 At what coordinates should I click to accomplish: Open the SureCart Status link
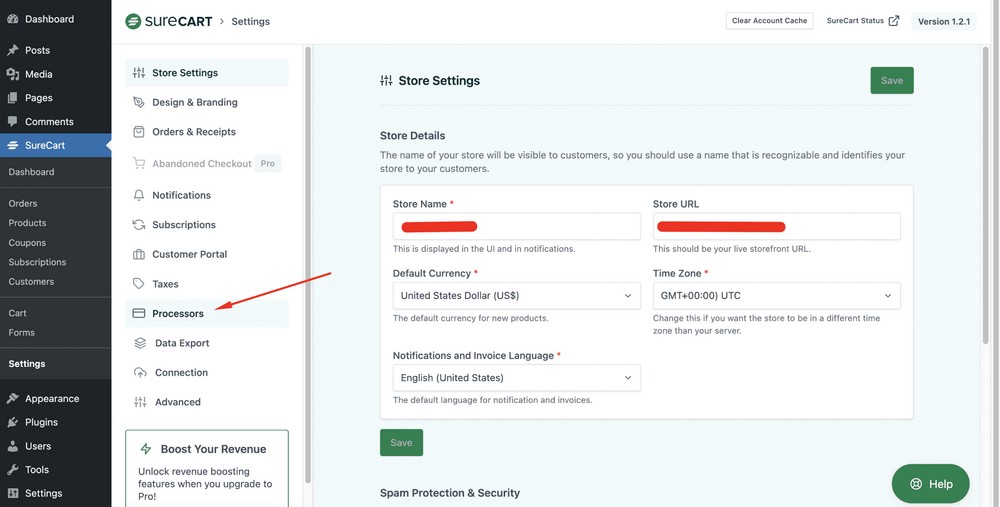click(862, 21)
